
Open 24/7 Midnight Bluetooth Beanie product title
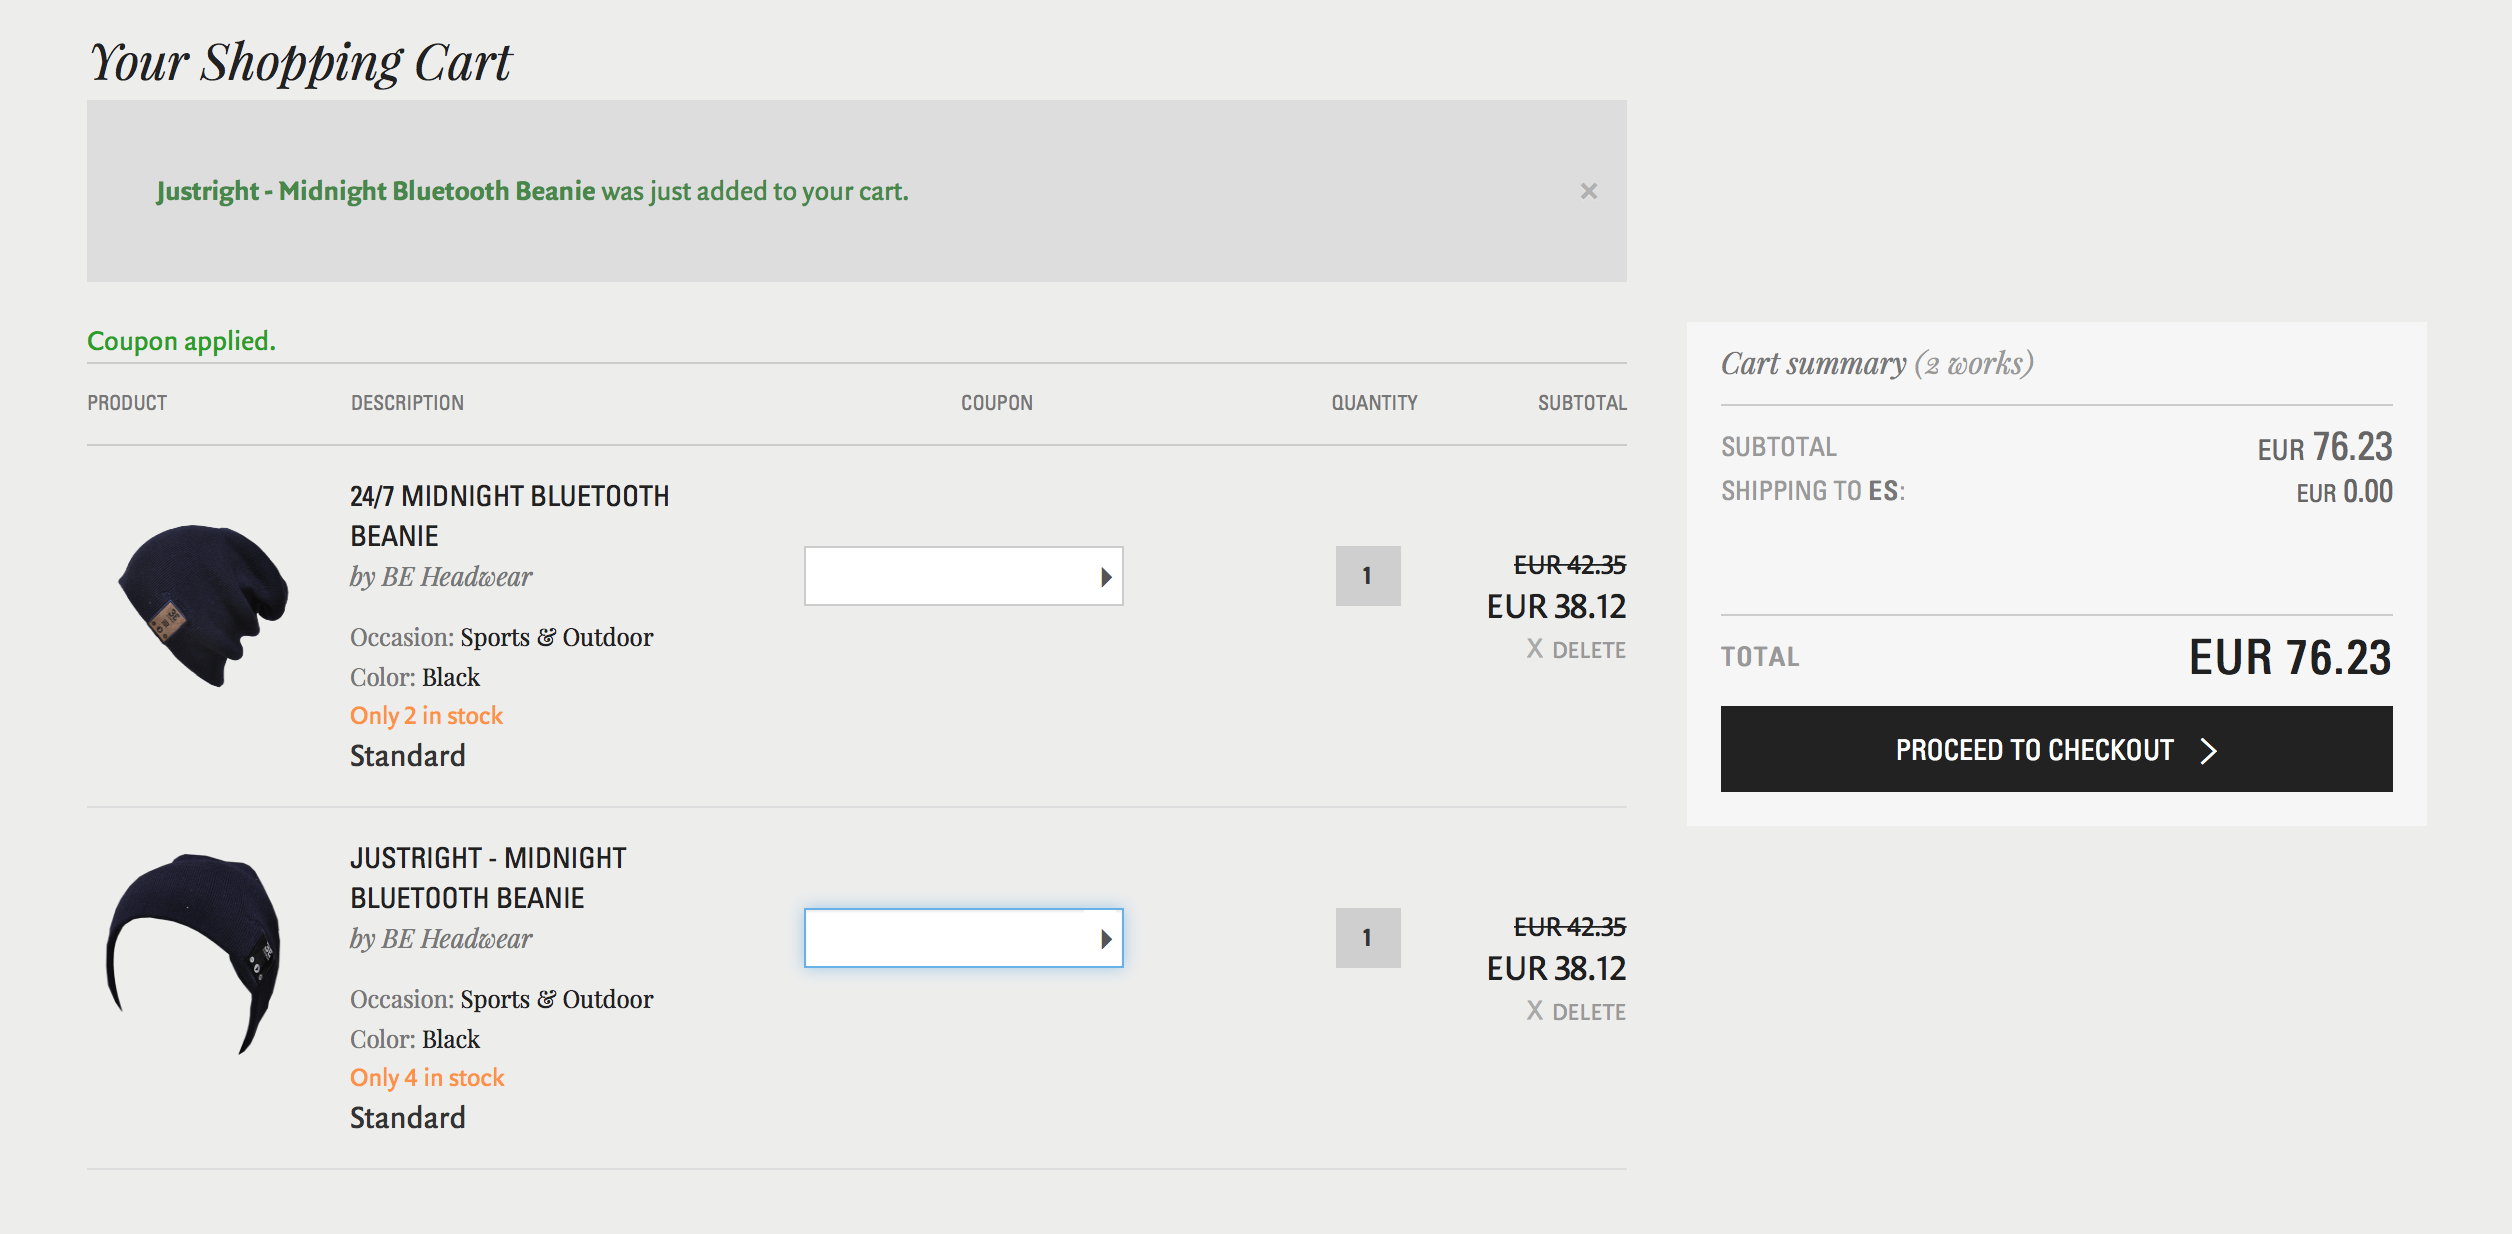point(509,516)
